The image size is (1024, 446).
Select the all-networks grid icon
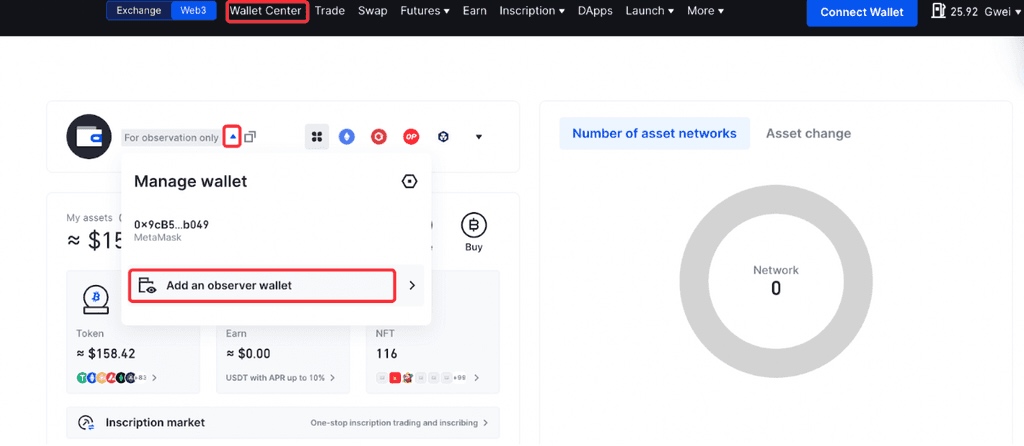point(316,137)
